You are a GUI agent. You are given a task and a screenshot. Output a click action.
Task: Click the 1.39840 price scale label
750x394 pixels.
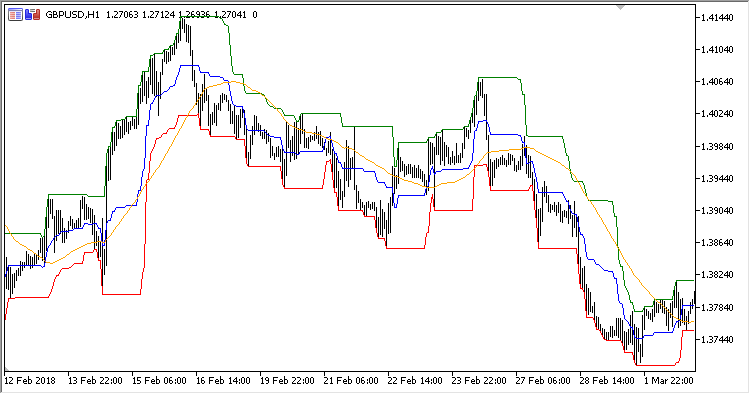point(717,147)
